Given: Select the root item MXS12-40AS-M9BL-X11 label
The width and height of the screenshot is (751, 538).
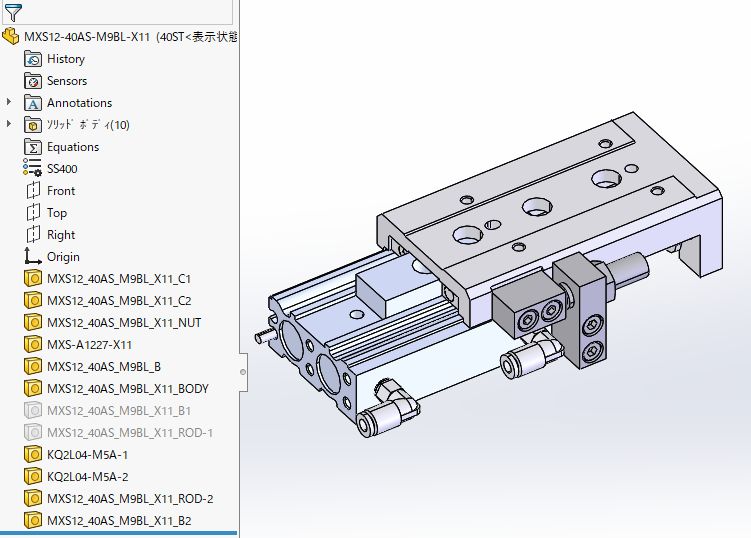Looking at the screenshot, I should (x=87, y=37).
